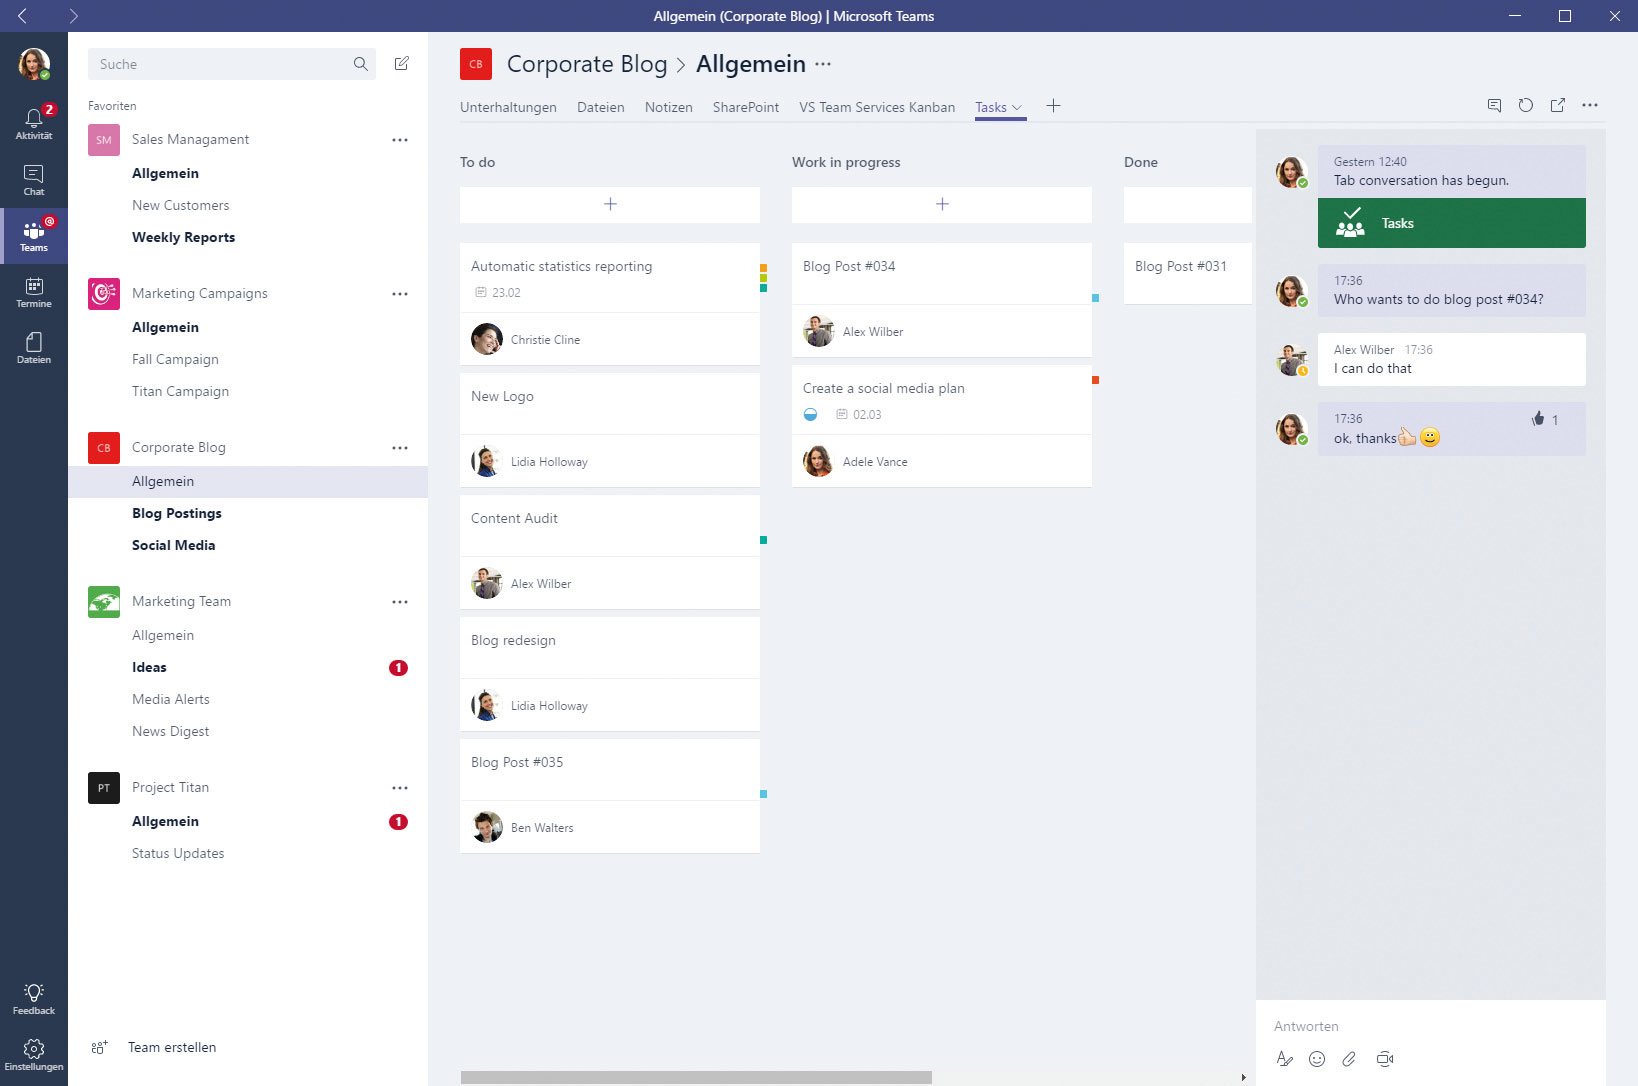This screenshot has width=1638, height=1086.
Task: Select the Titan Campaign channel
Action: click(x=180, y=391)
